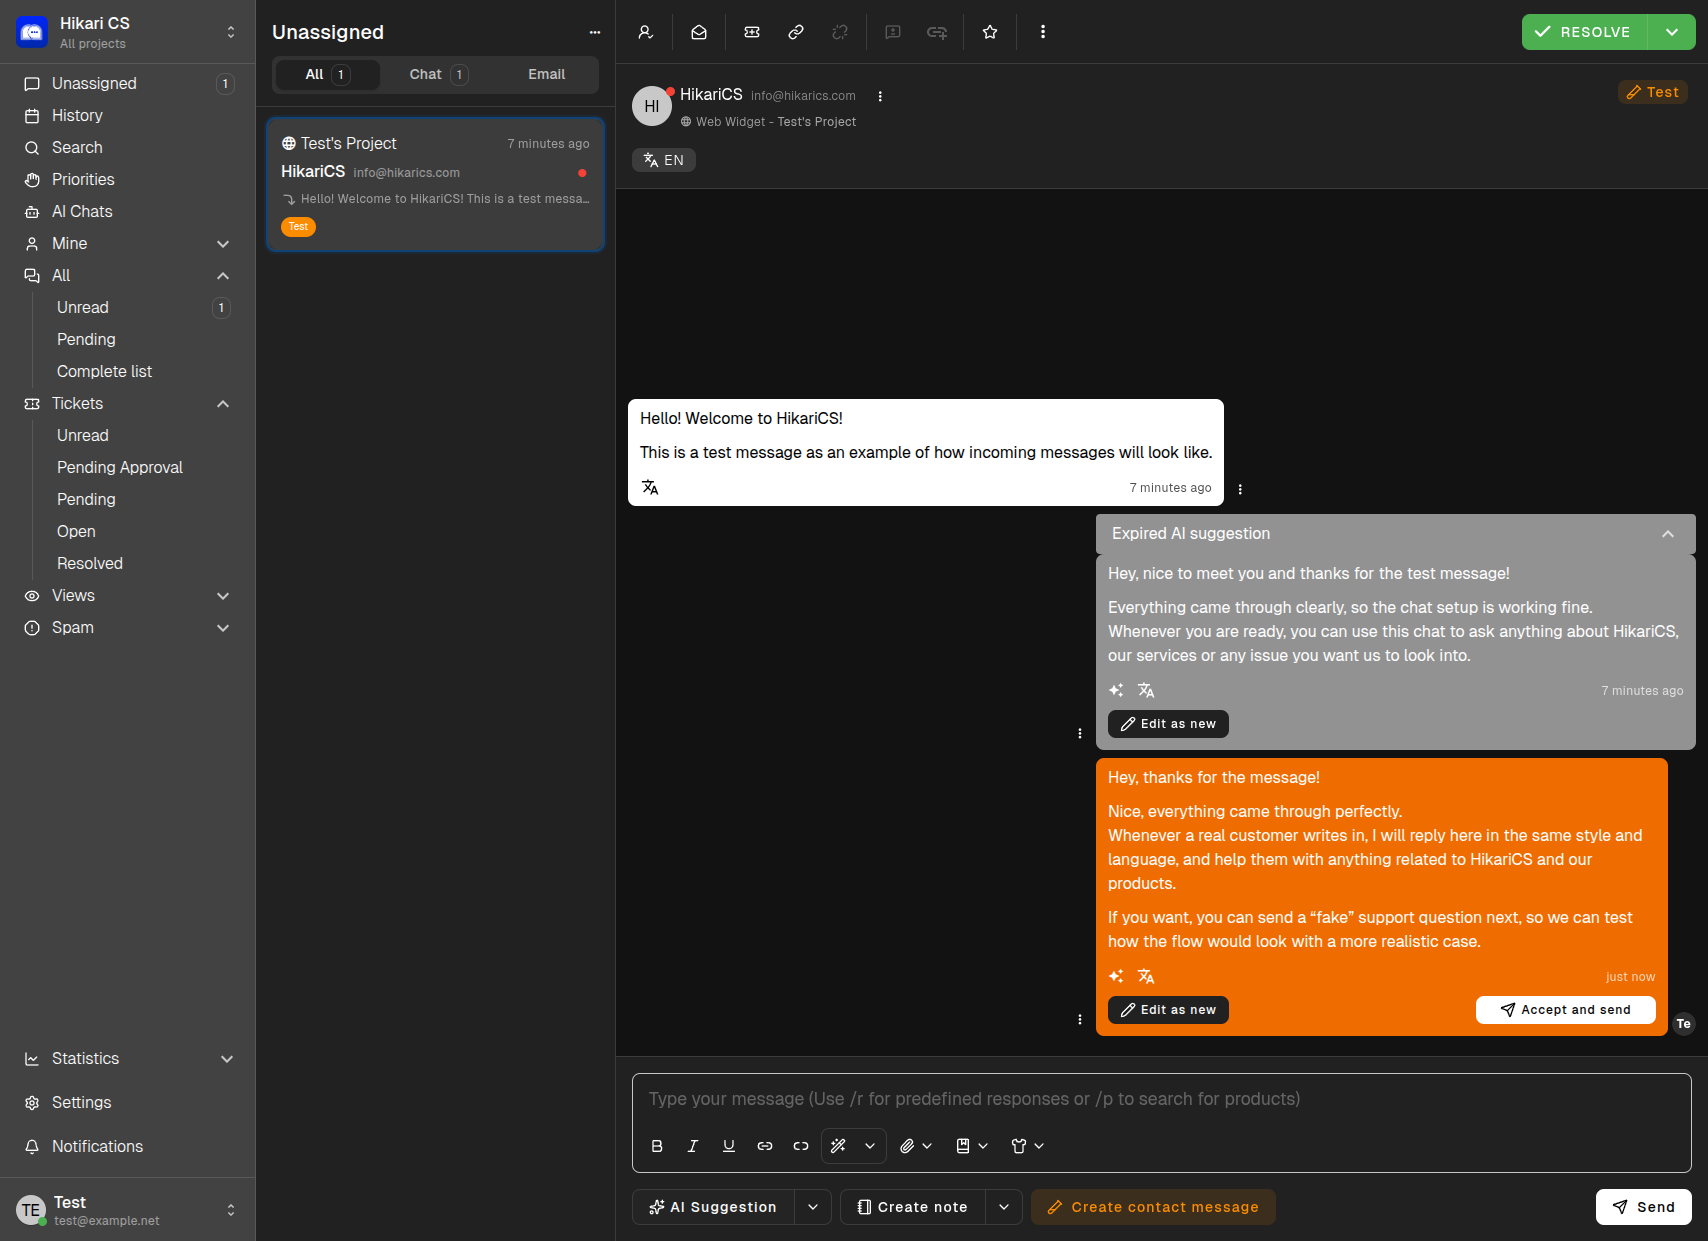Open Priorities in the sidebar
Viewport: 1708px width, 1241px height.
tap(128, 180)
